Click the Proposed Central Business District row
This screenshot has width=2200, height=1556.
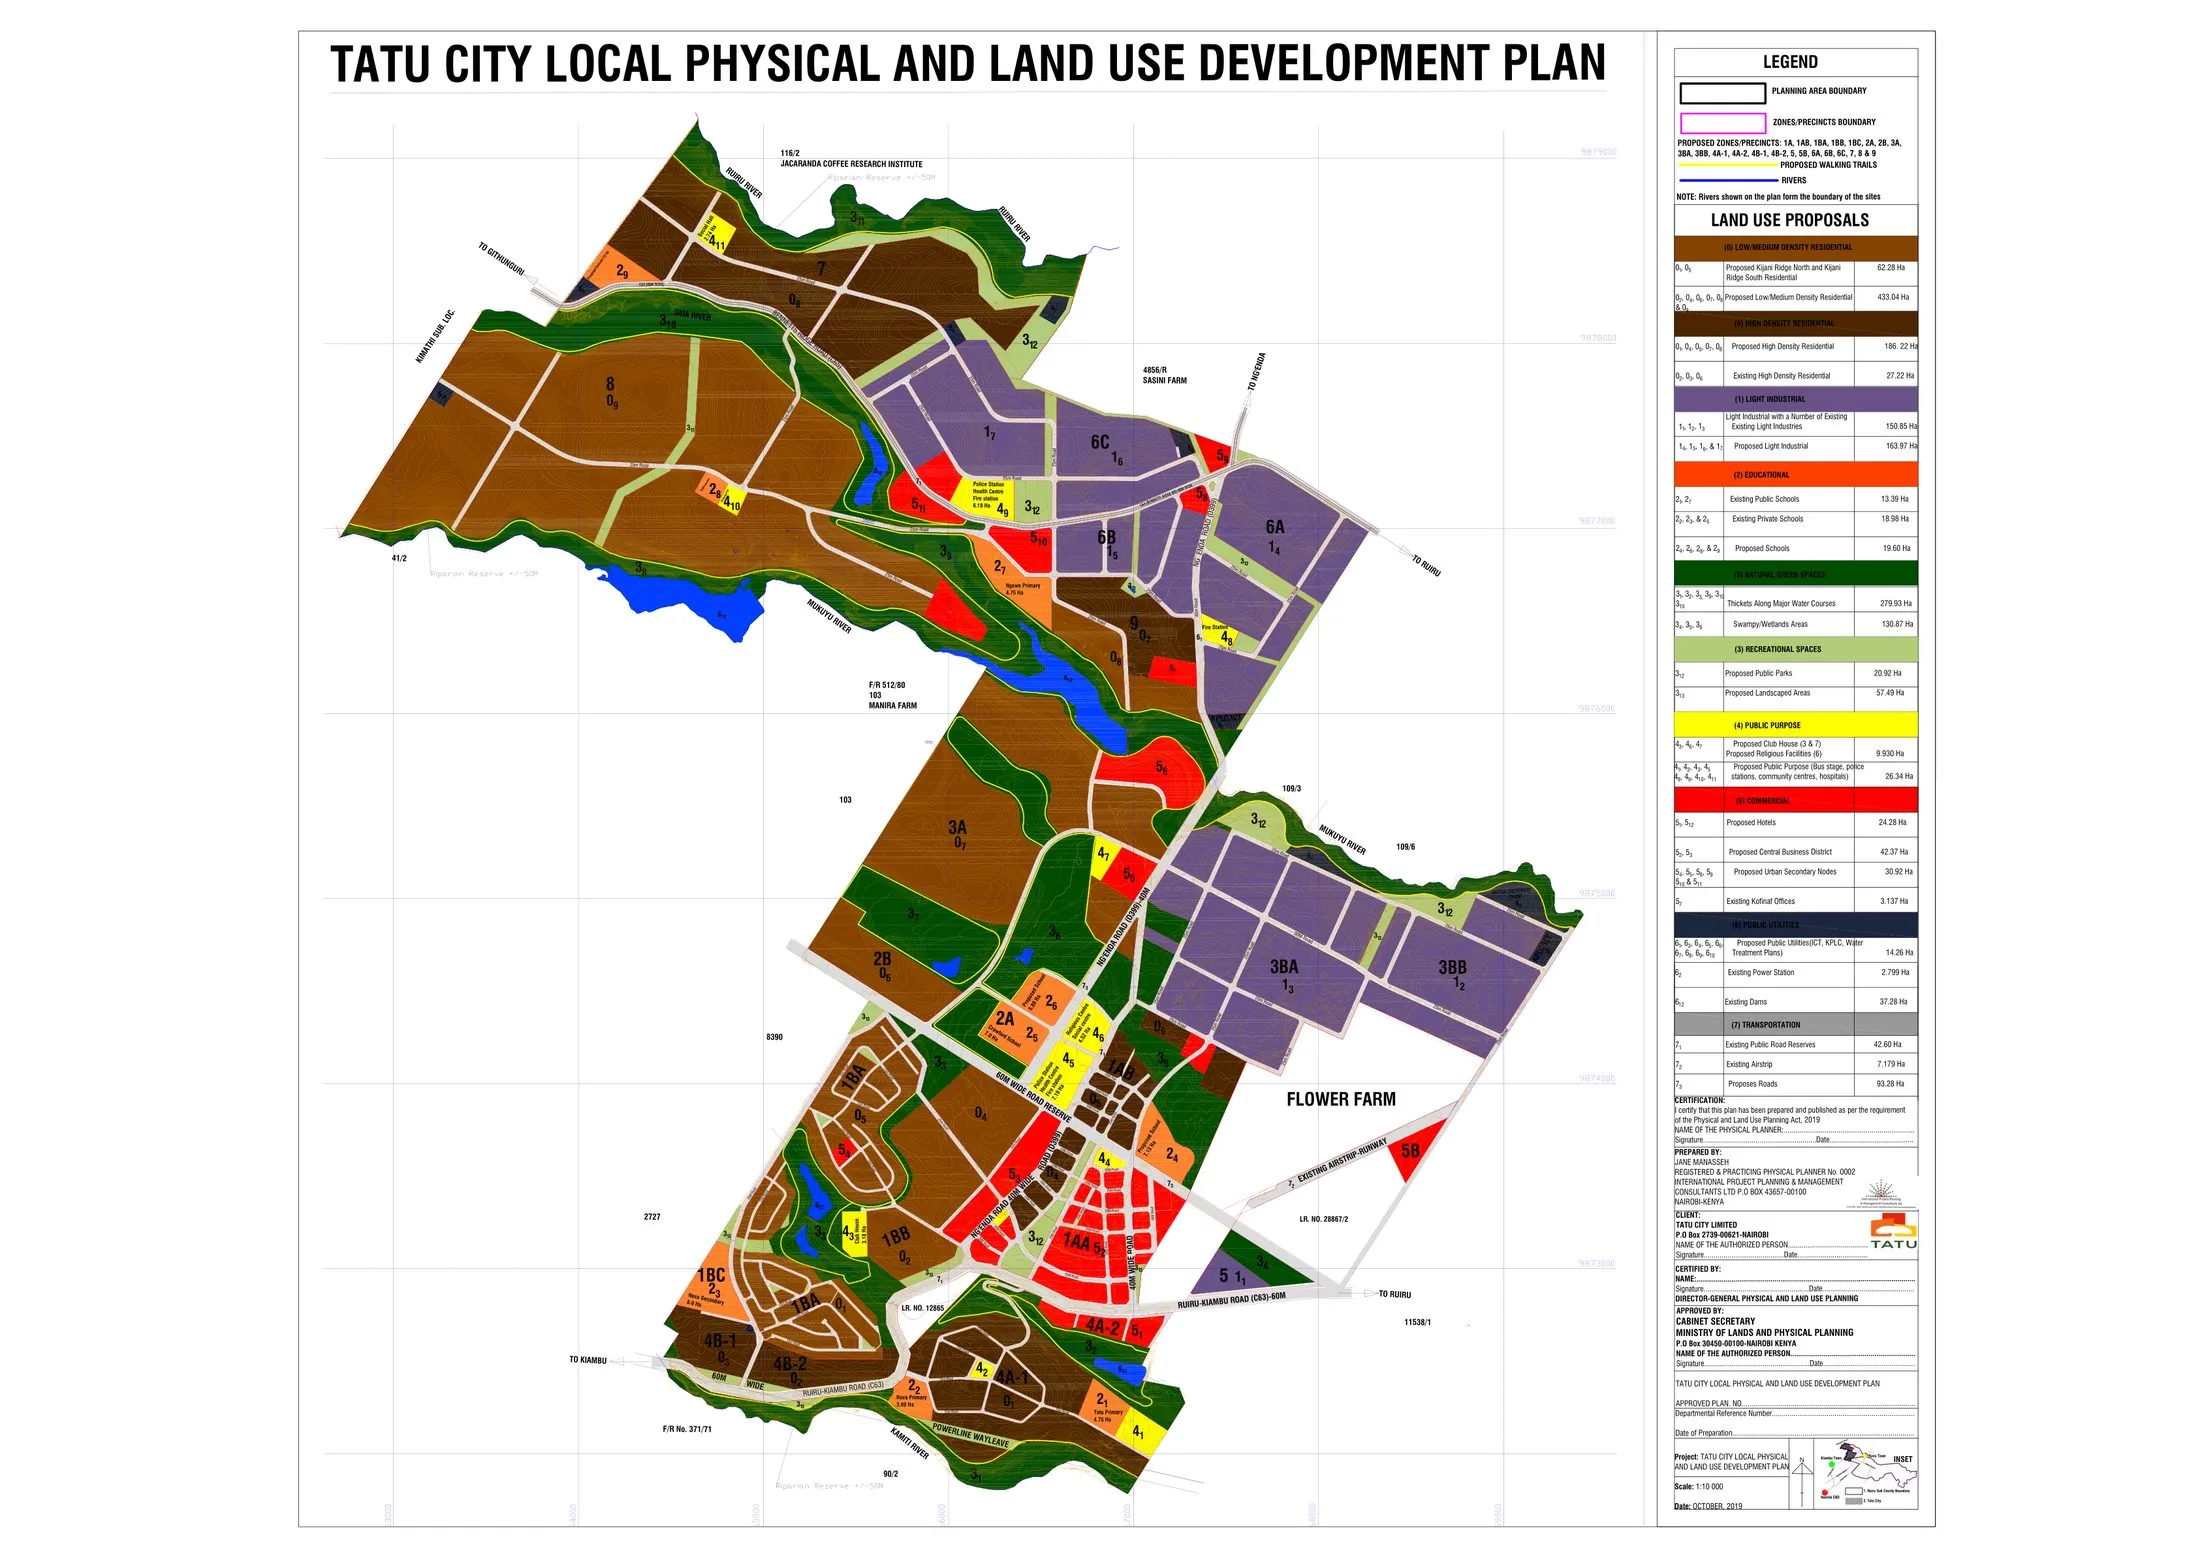coord(1796,852)
